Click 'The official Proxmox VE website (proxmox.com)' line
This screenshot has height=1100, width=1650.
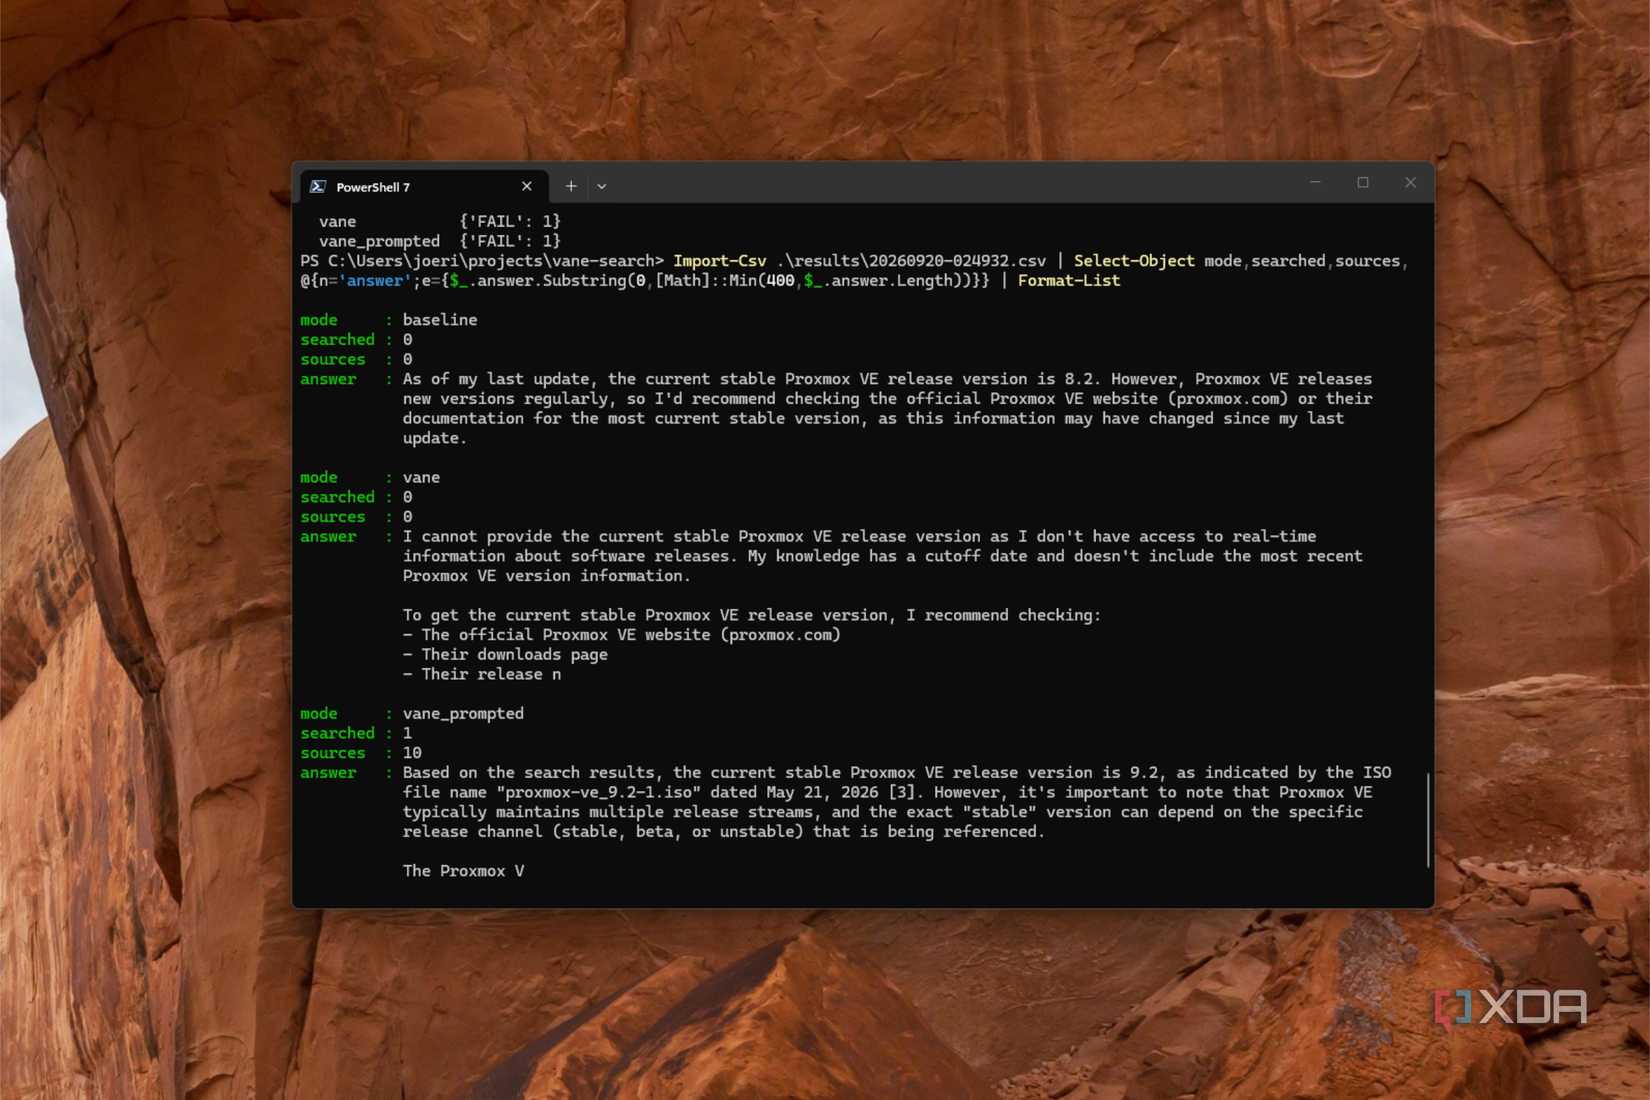[622, 635]
